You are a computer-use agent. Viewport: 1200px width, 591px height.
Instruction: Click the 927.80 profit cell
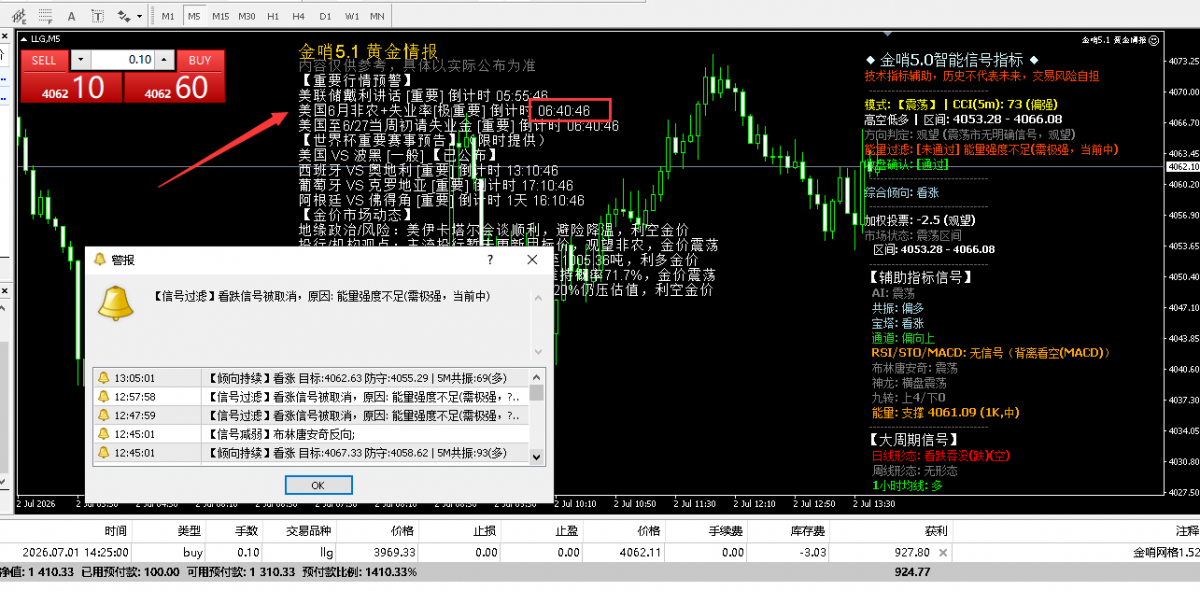pyautogui.click(x=910, y=552)
